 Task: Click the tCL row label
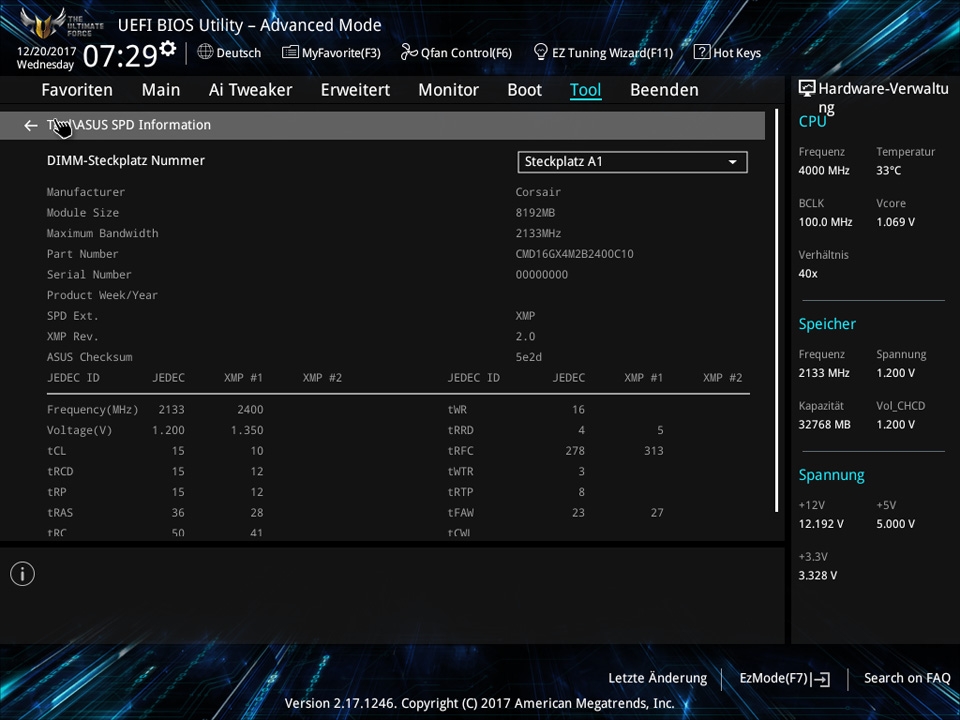[x=56, y=451]
